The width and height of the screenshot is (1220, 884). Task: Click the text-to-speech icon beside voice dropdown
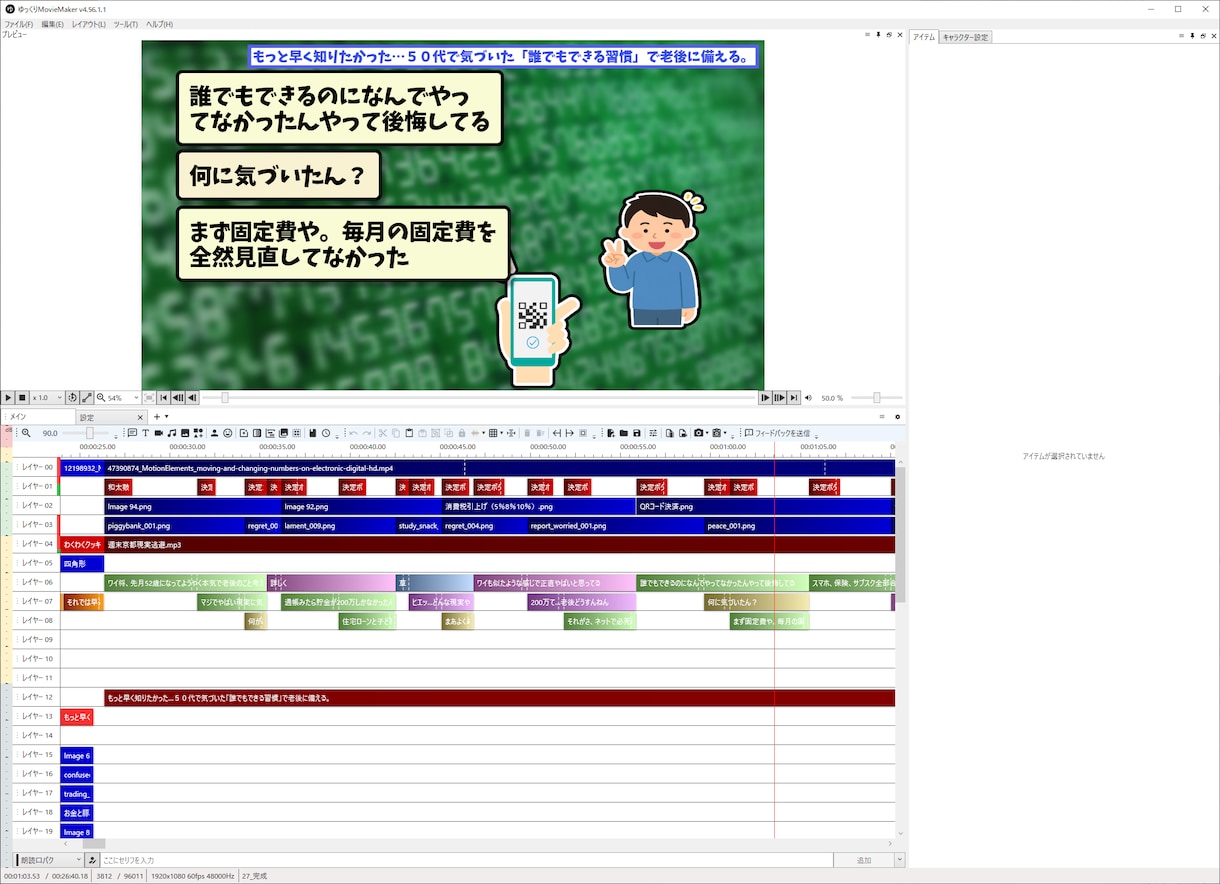click(92, 860)
